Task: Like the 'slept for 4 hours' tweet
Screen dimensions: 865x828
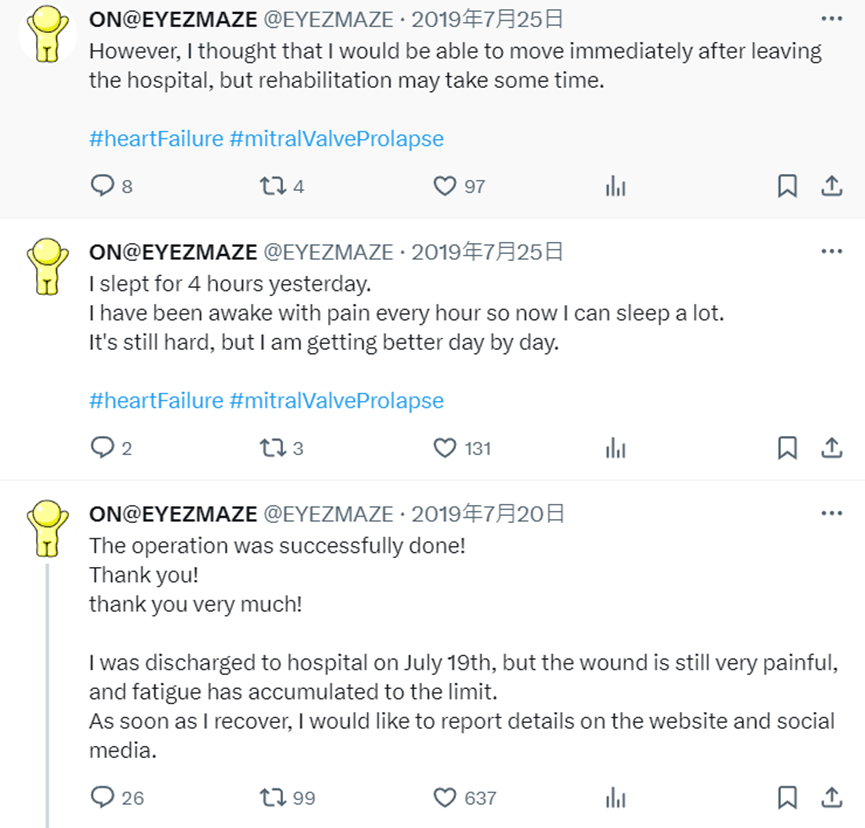Action: pos(445,448)
